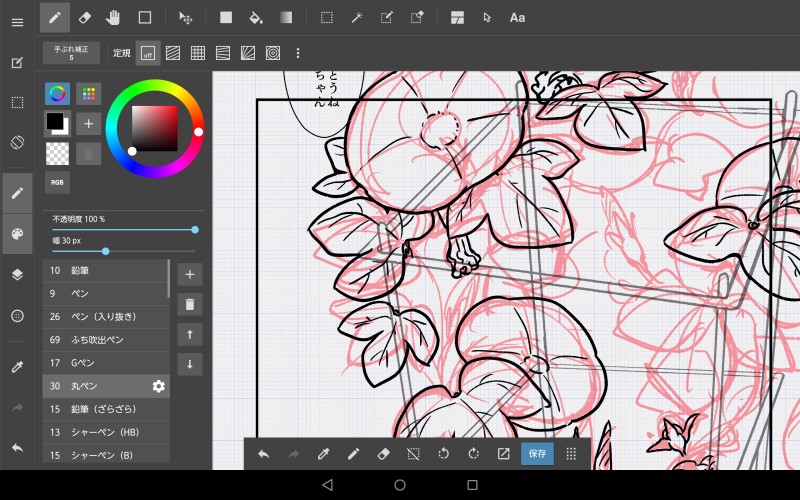Viewport: 800px width, 500px height.
Task: Click undo in the bottom shortcut bar
Action: (263, 454)
